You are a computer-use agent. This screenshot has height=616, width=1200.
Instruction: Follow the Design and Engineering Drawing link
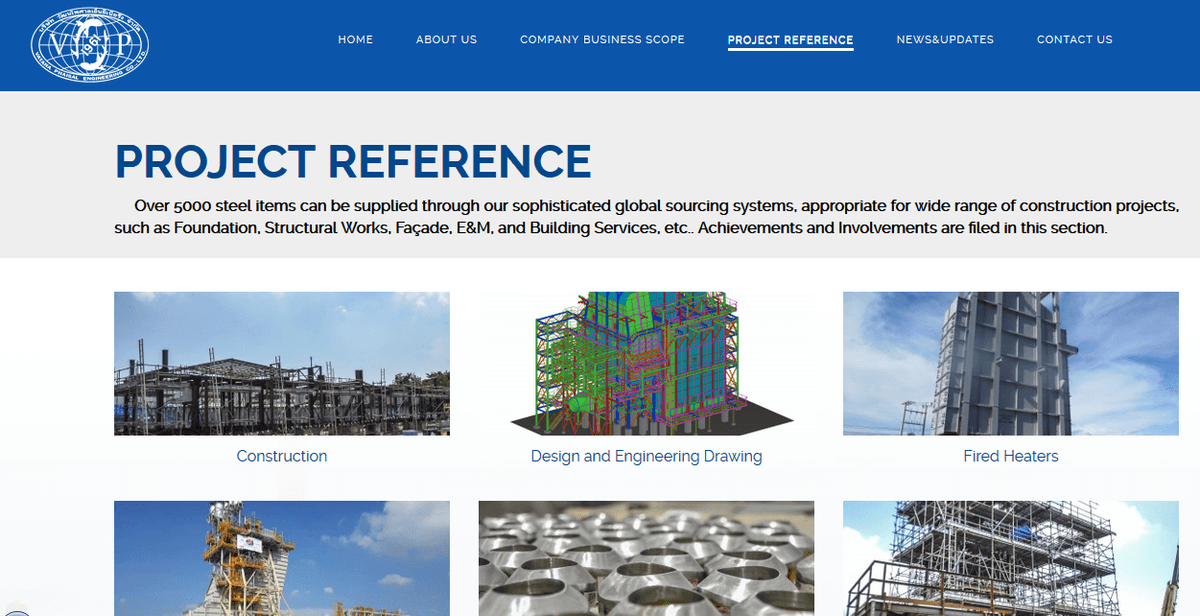point(646,456)
